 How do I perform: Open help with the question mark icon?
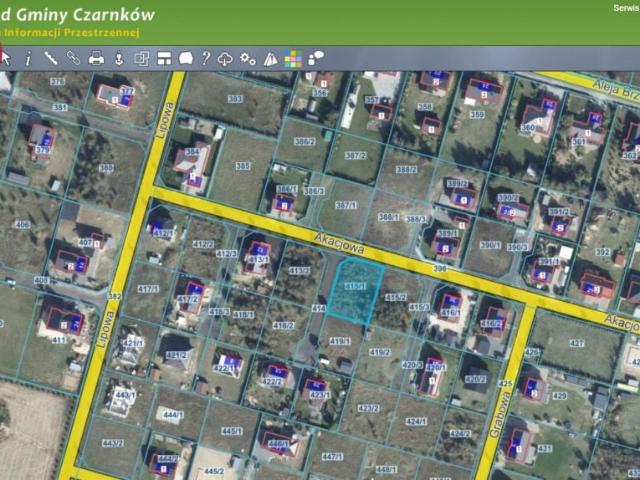(x=206, y=58)
